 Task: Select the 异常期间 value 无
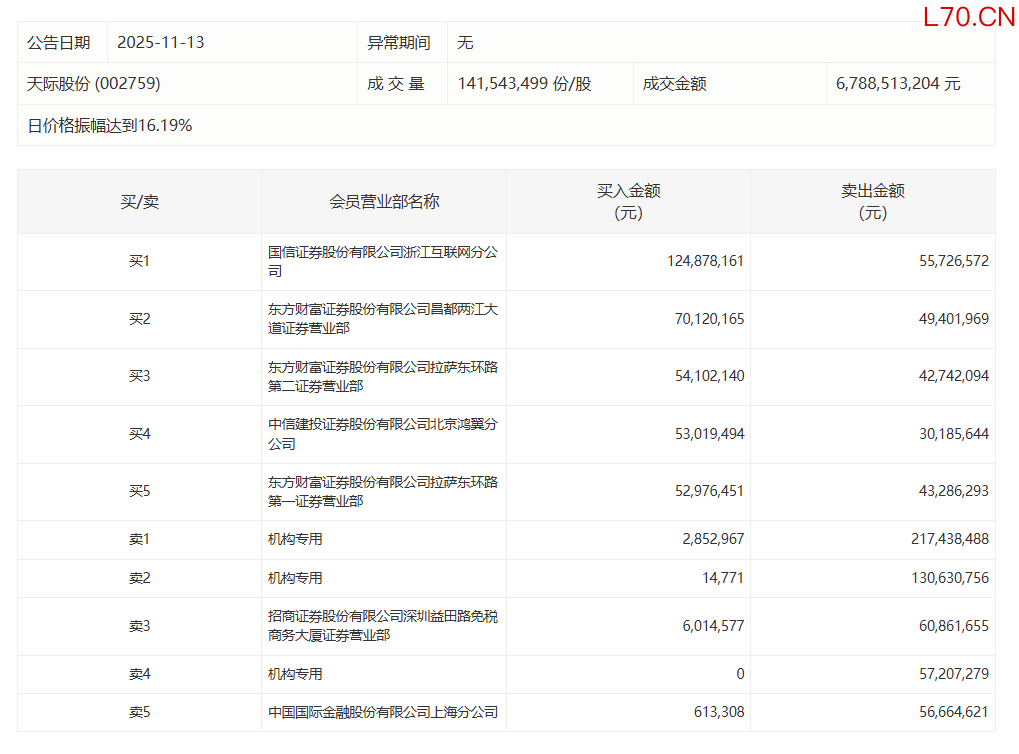click(x=465, y=42)
